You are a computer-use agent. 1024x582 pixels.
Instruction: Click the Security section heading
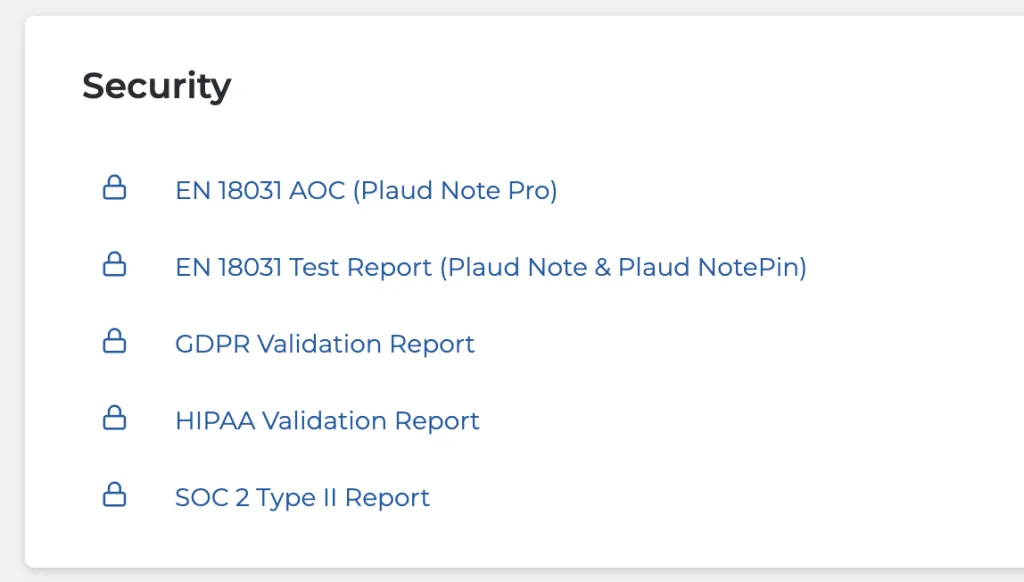(156, 86)
